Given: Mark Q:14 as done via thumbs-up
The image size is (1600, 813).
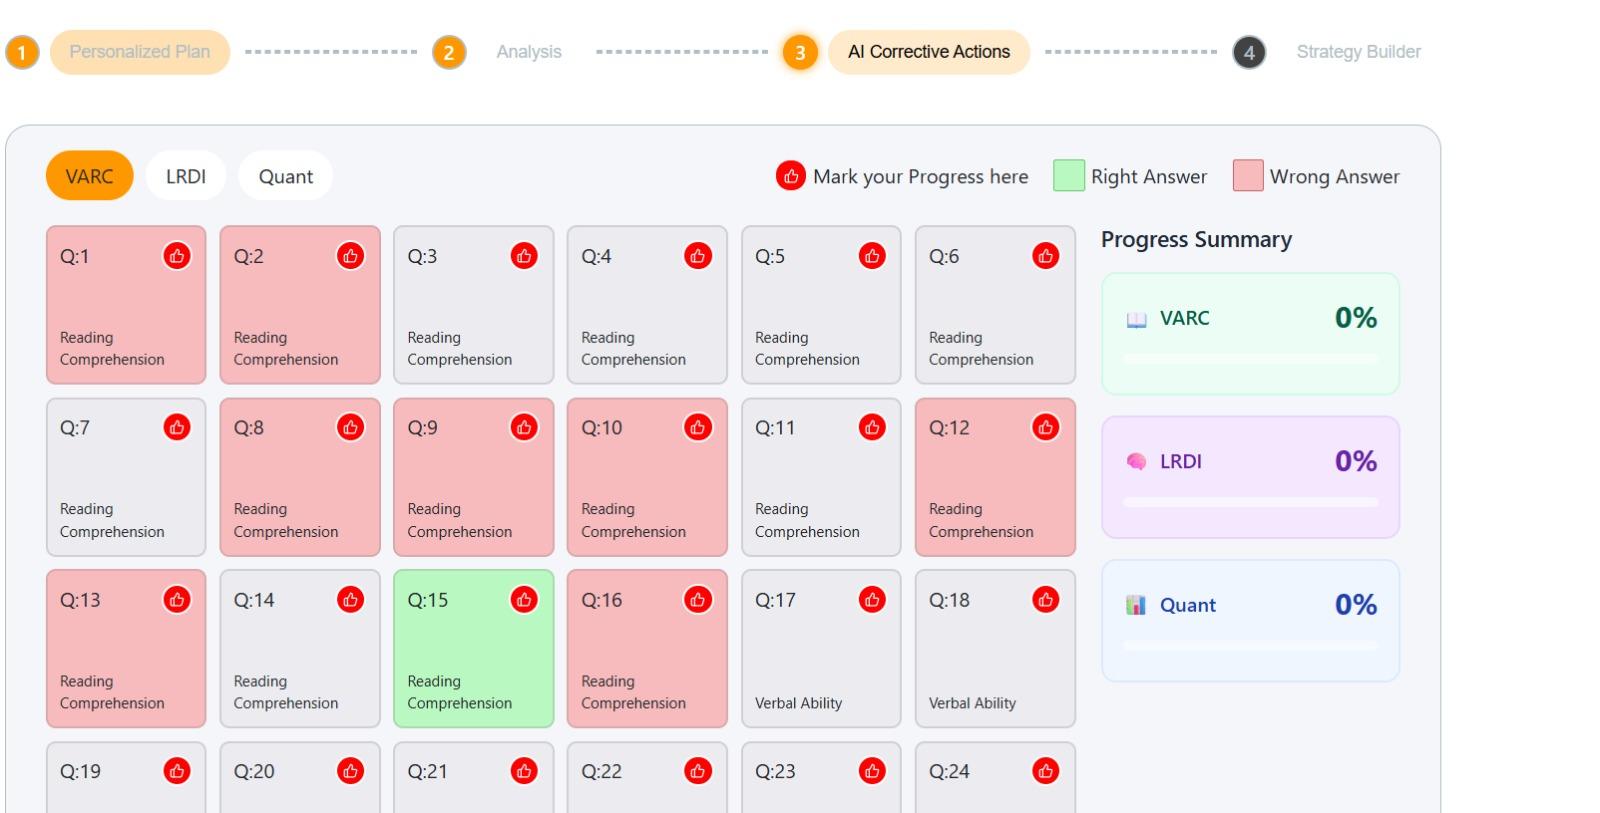Looking at the screenshot, I should (x=350, y=600).
